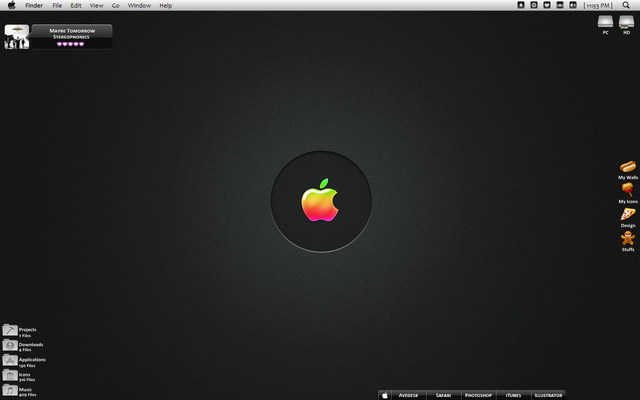Image resolution: width=640 pixels, height=400 pixels.
Task: Click the 'Projects' folder label
Action: pos(28,329)
